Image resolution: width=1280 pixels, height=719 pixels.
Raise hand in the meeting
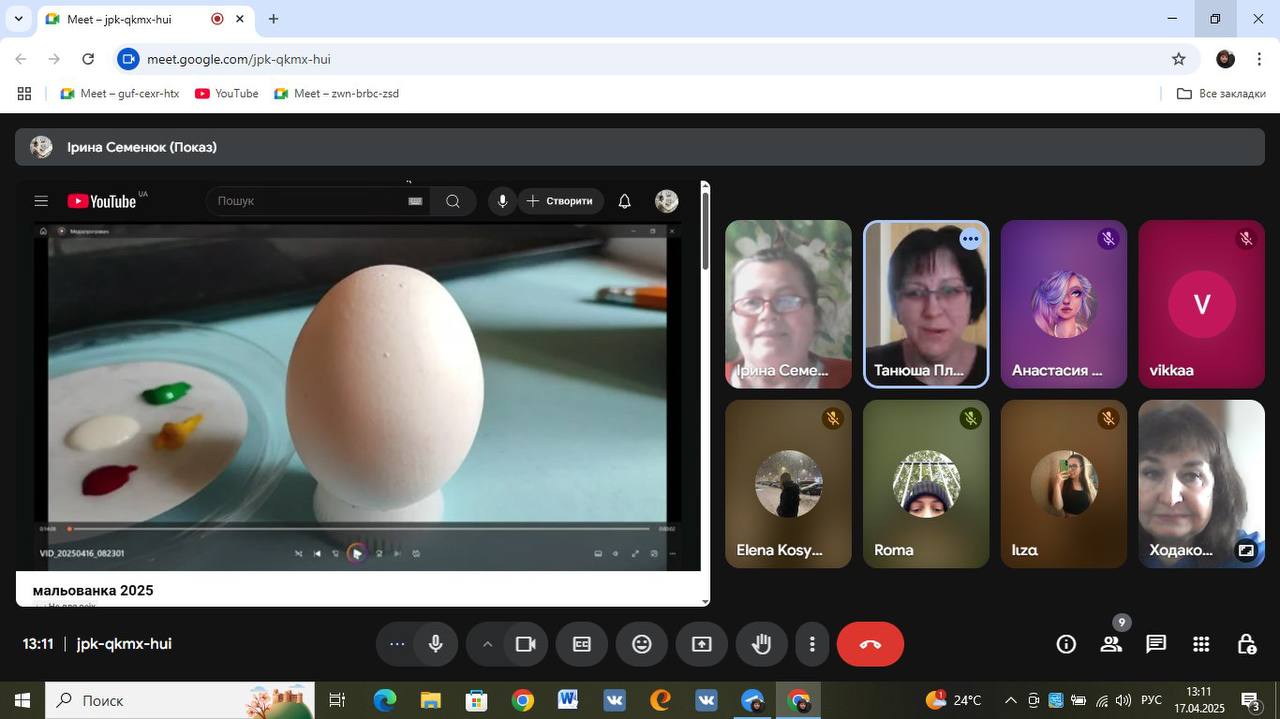pyautogui.click(x=762, y=644)
